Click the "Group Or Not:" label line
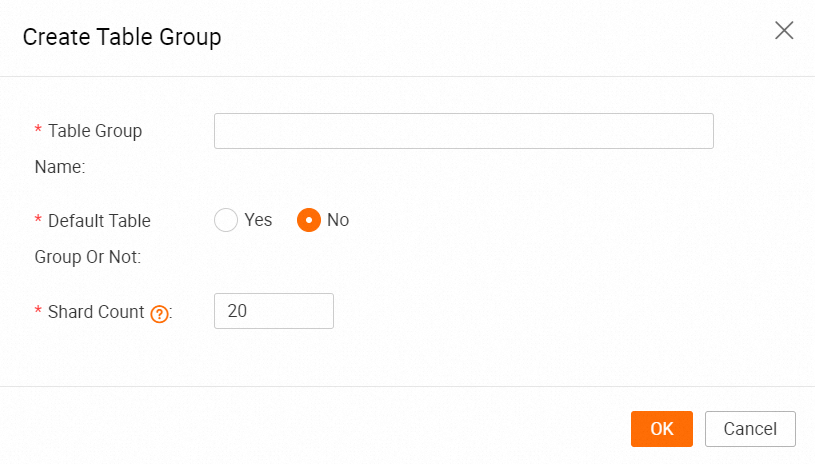The width and height of the screenshot is (815, 464). tap(87, 256)
